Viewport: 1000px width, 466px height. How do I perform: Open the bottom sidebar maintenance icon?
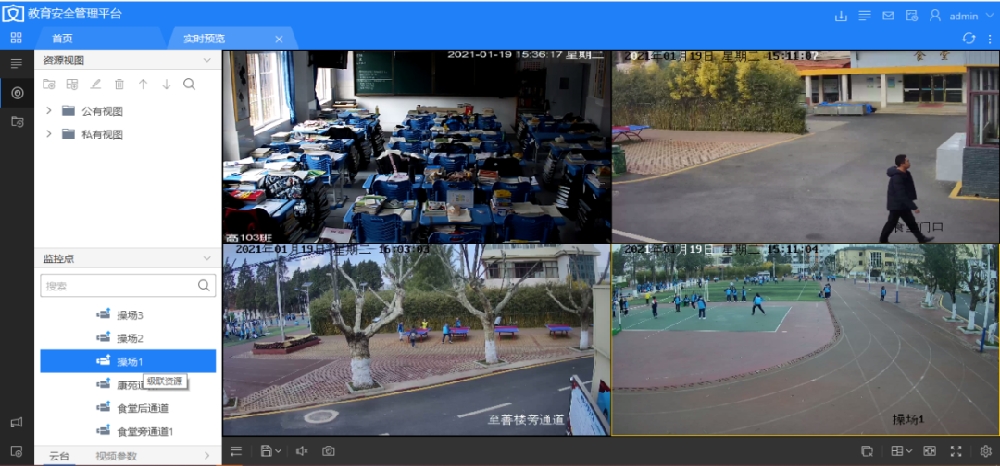tap(17, 451)
